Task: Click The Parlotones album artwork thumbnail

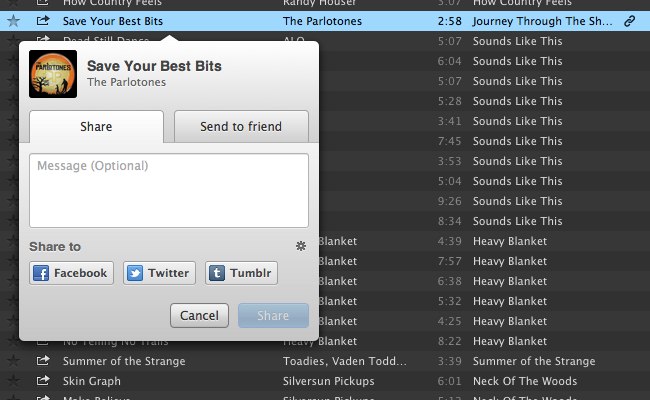Action: [53, 74]
